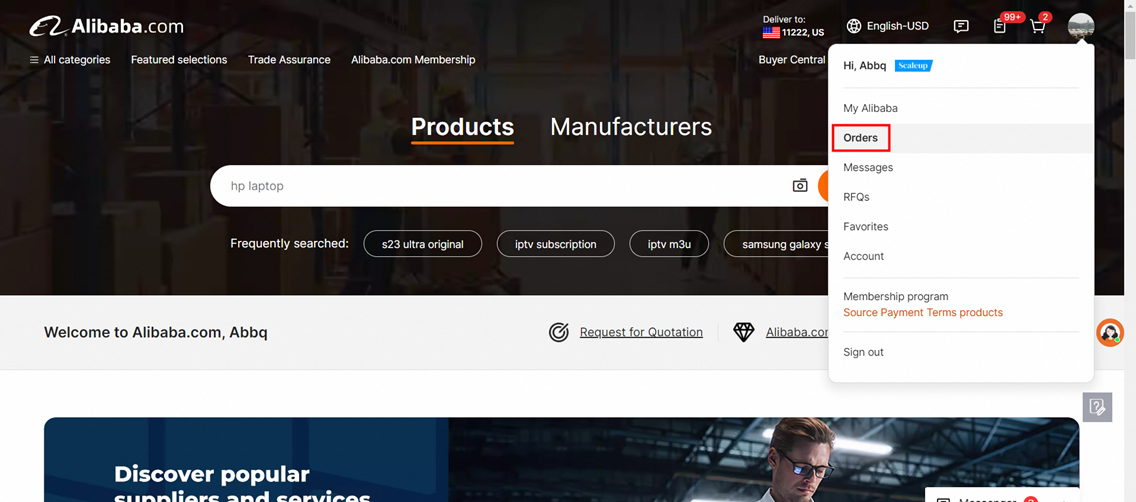Viewport: 1136px width, 502px height.
Task: Expand the All categories menu
Action: coord(70,59)
